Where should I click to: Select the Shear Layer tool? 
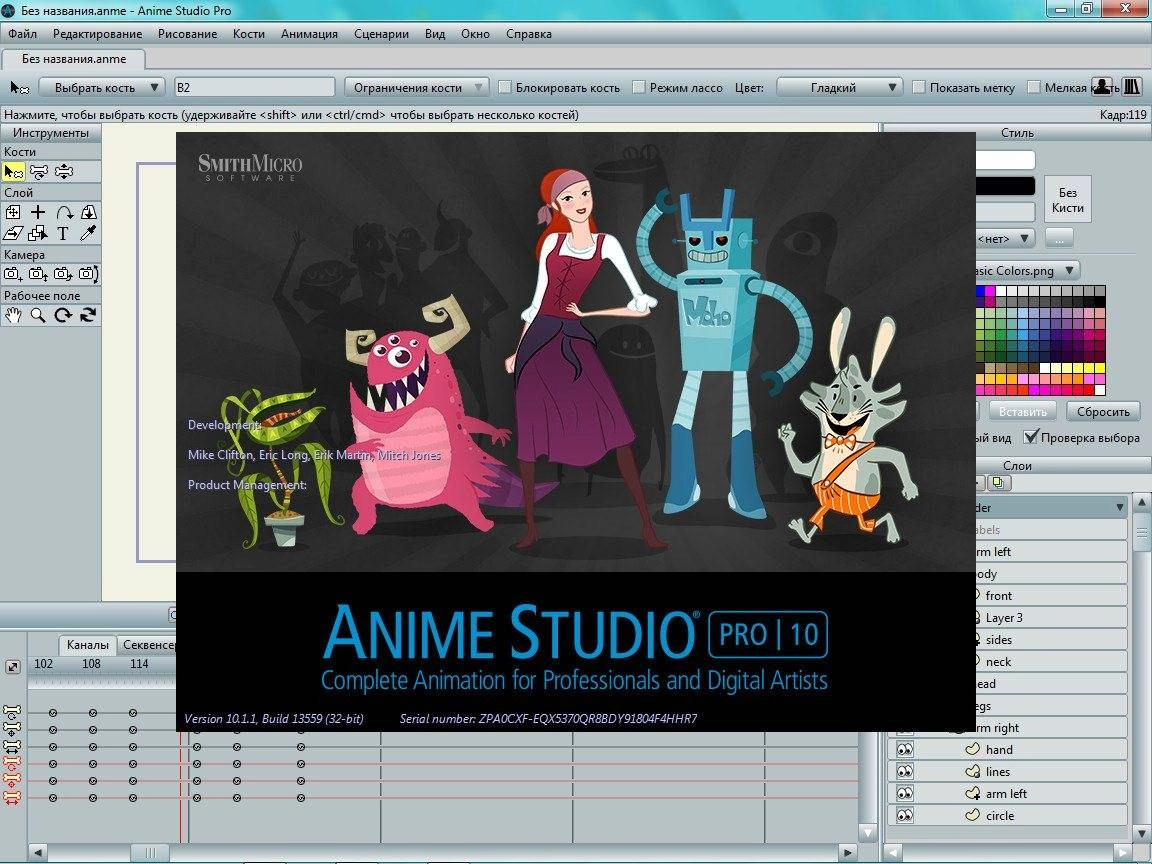pyautogui.click(x=13, y=234)
